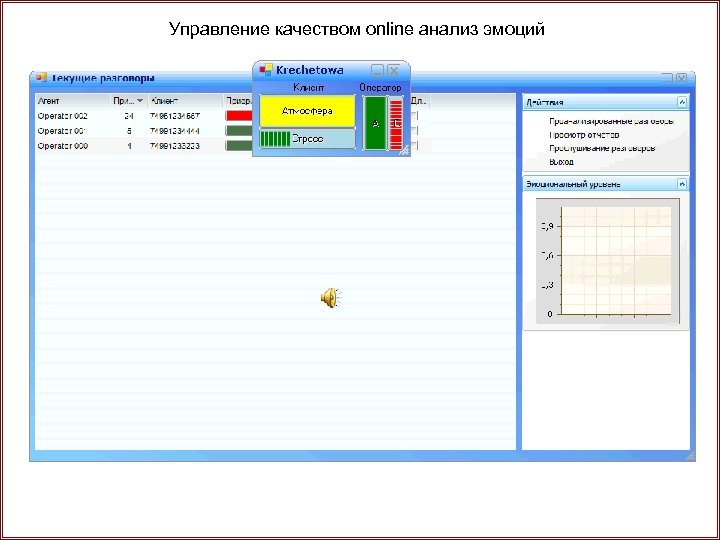Viewport: 720px width, 540px height.
Task: Click the green A operator indicator
Action: point(375,123)
